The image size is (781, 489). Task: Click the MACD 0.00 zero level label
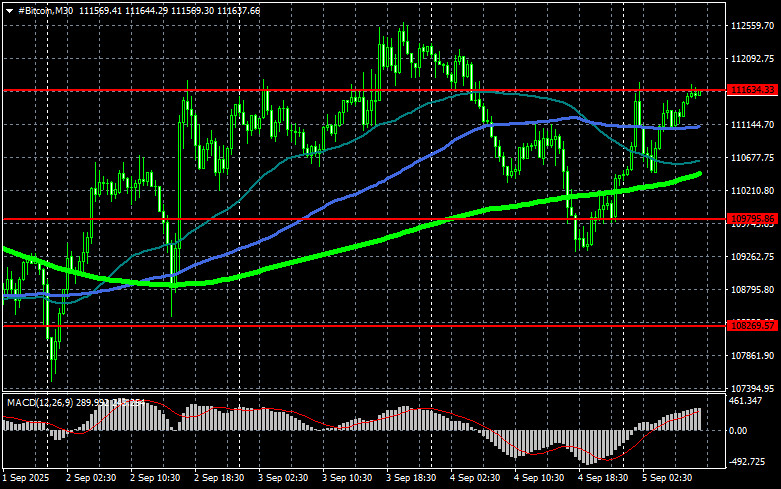pos(739,431)
